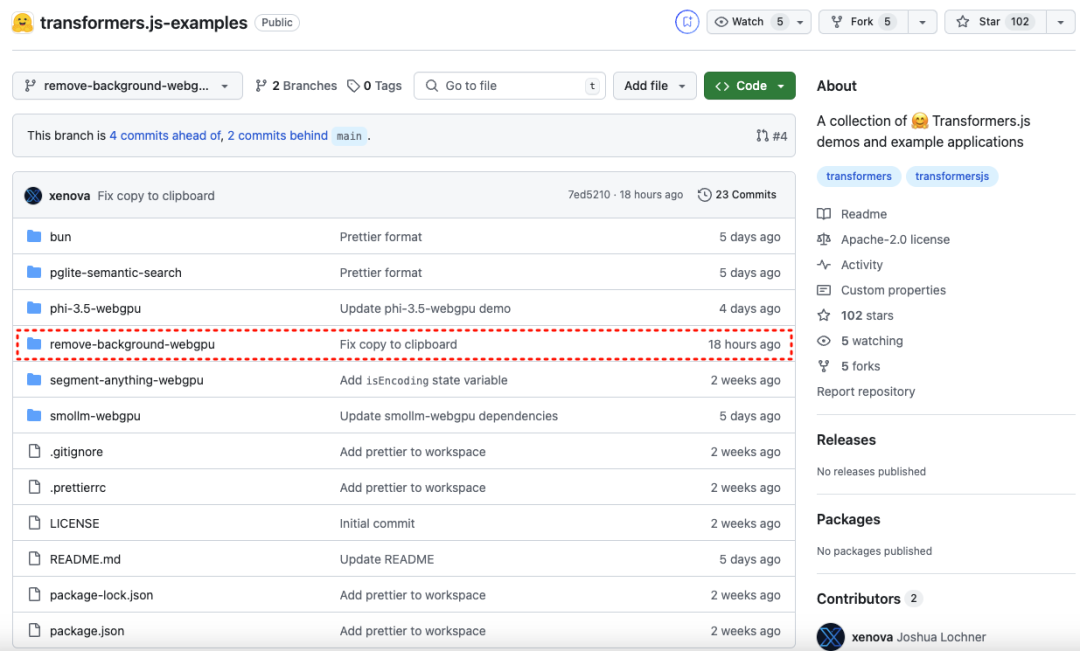Open 4 commits ahead of link
Screen dimensions: 1080x651
(165, 136)
